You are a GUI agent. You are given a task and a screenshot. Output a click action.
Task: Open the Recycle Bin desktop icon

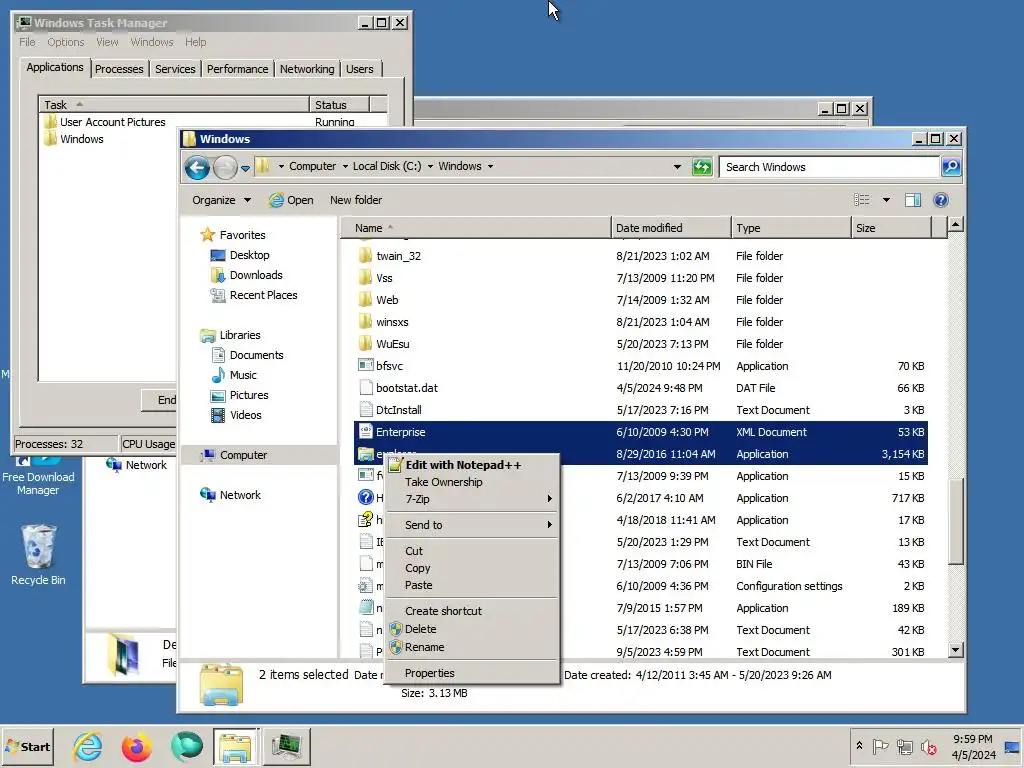coord(38,554)
